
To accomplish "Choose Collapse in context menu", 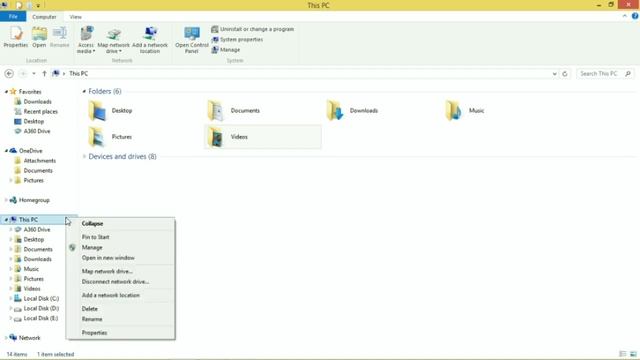I will click(x=121, y=224).
